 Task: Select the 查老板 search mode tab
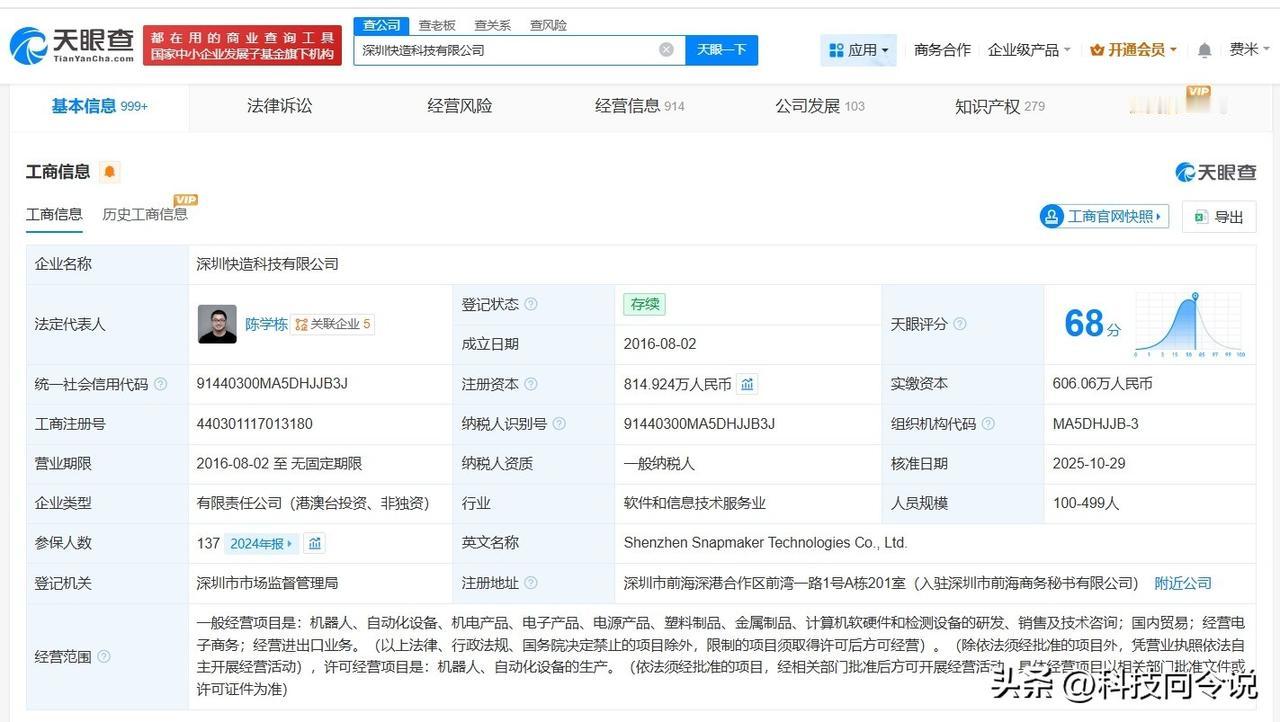coord(437,25)
